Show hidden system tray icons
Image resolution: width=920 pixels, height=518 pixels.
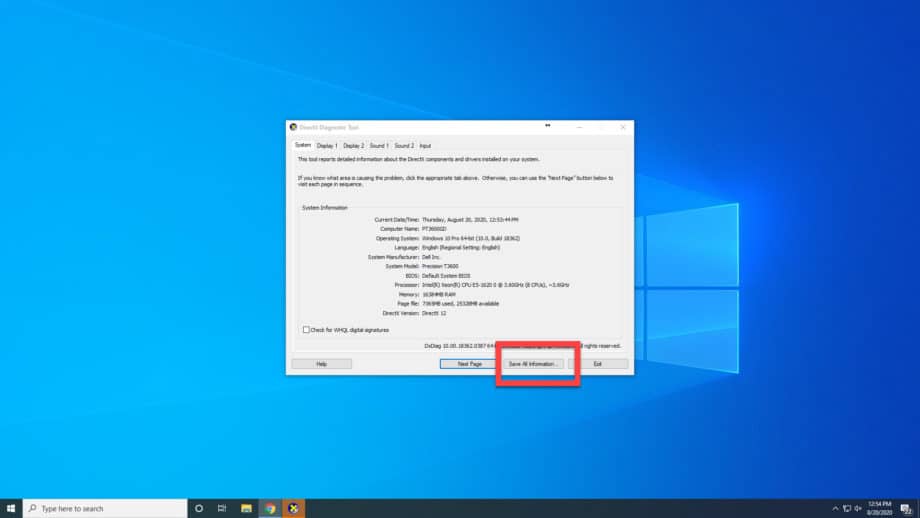pos(835,509)
